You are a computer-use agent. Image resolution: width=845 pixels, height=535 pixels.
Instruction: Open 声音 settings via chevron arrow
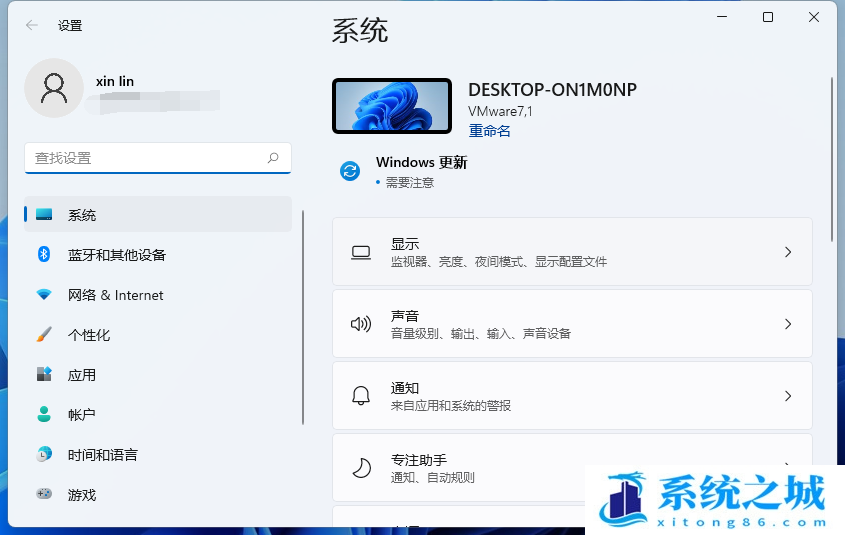point(788,324)
